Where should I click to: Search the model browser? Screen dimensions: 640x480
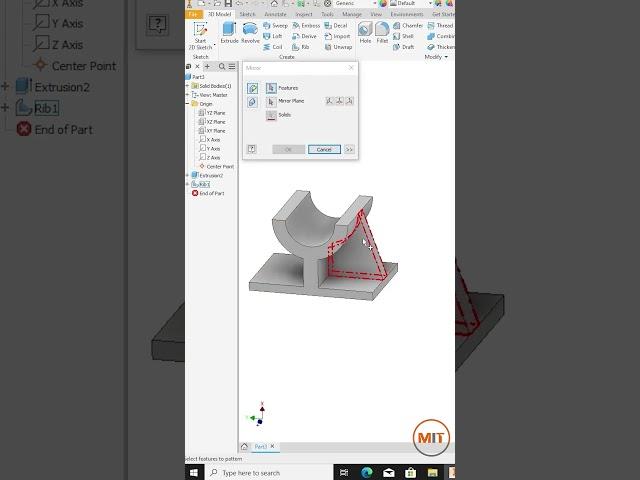pyautogui.click(x=222, y=67)
